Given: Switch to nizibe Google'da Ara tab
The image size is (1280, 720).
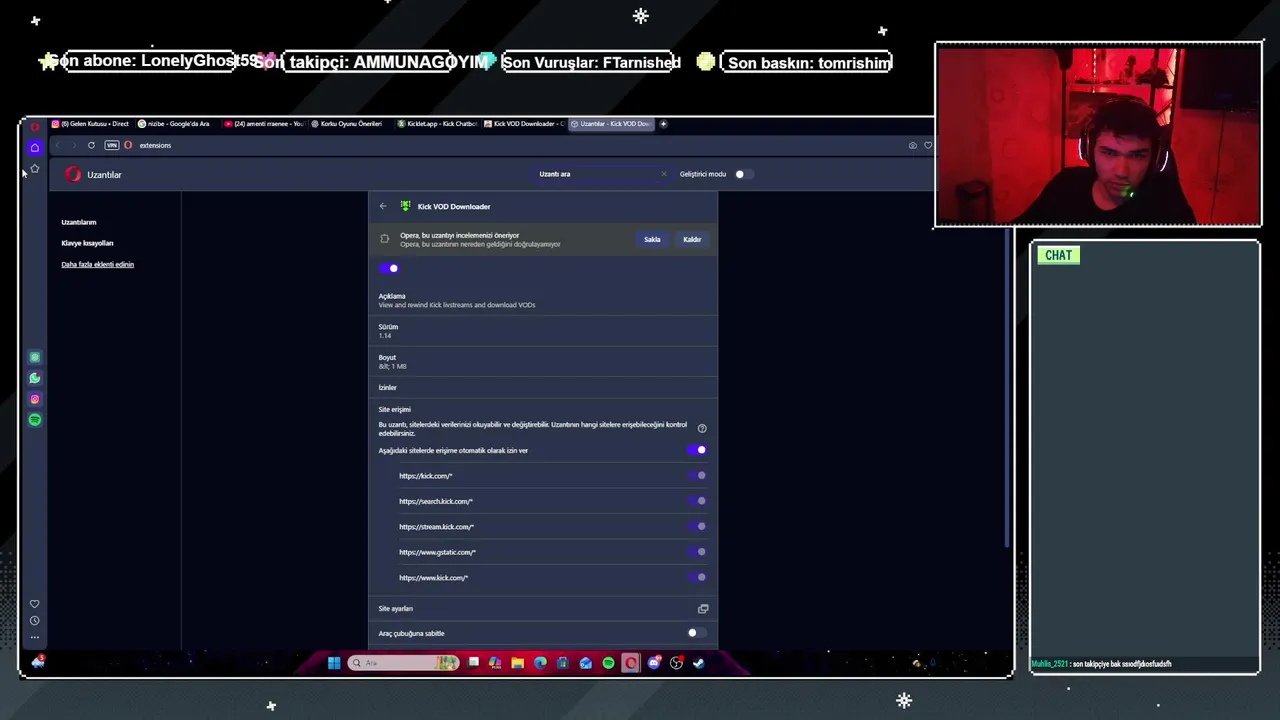Looking at the screenshot, I should pyautogui.click(x=177, y=124).
